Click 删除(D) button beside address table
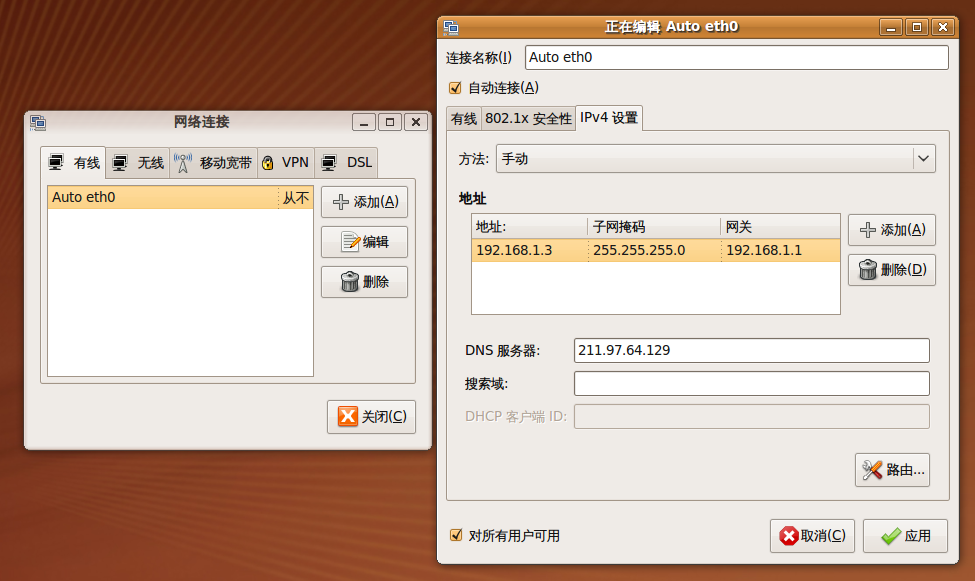The image size is (975, 581). 892,270
